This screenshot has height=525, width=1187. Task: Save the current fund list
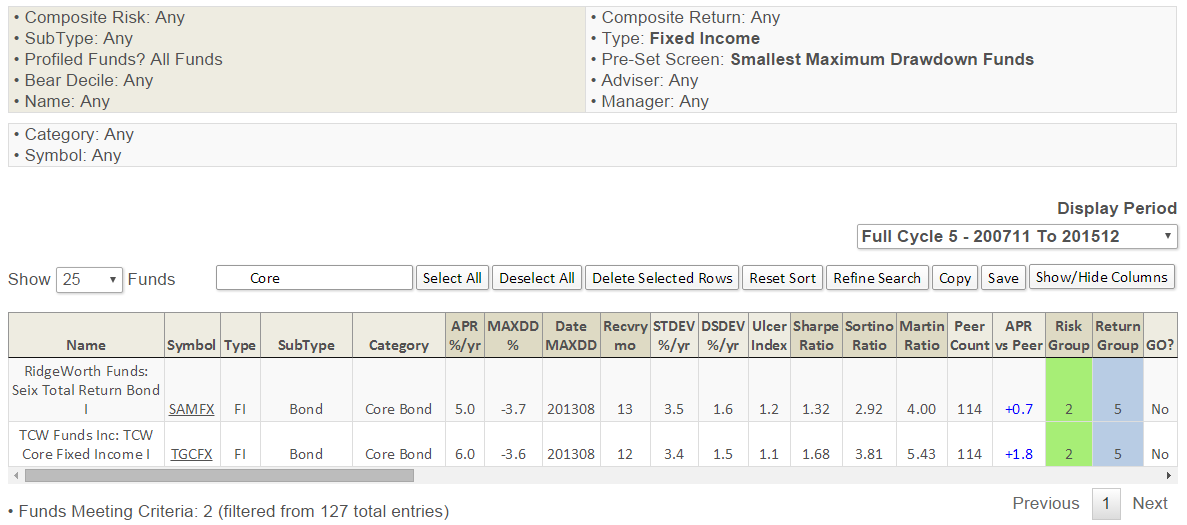click(x=1002, y=278)
